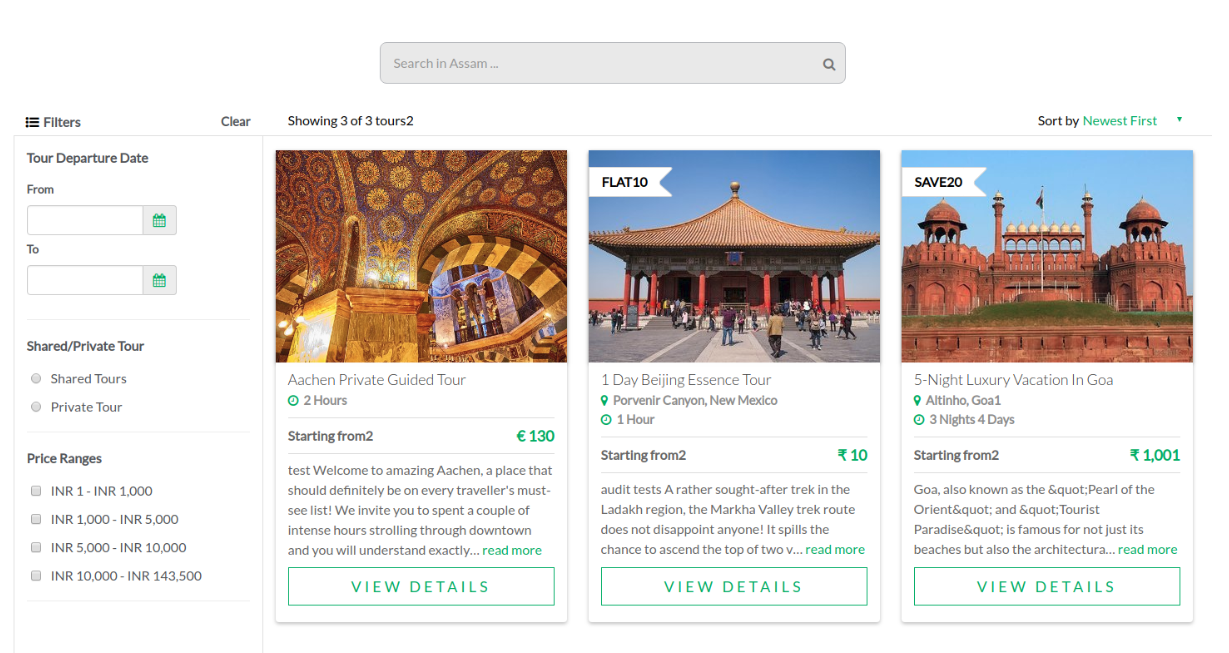
Task: Open read more on Beijing Essence Tour
Action: [834, 550]
